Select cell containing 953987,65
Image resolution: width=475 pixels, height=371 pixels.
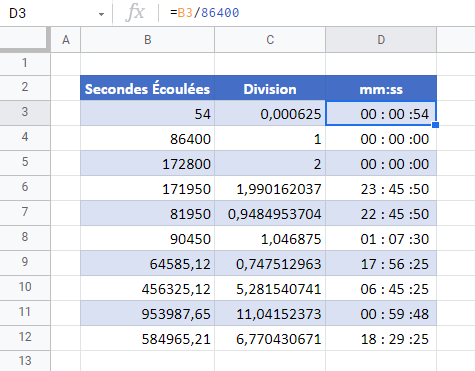pos(147,313)
